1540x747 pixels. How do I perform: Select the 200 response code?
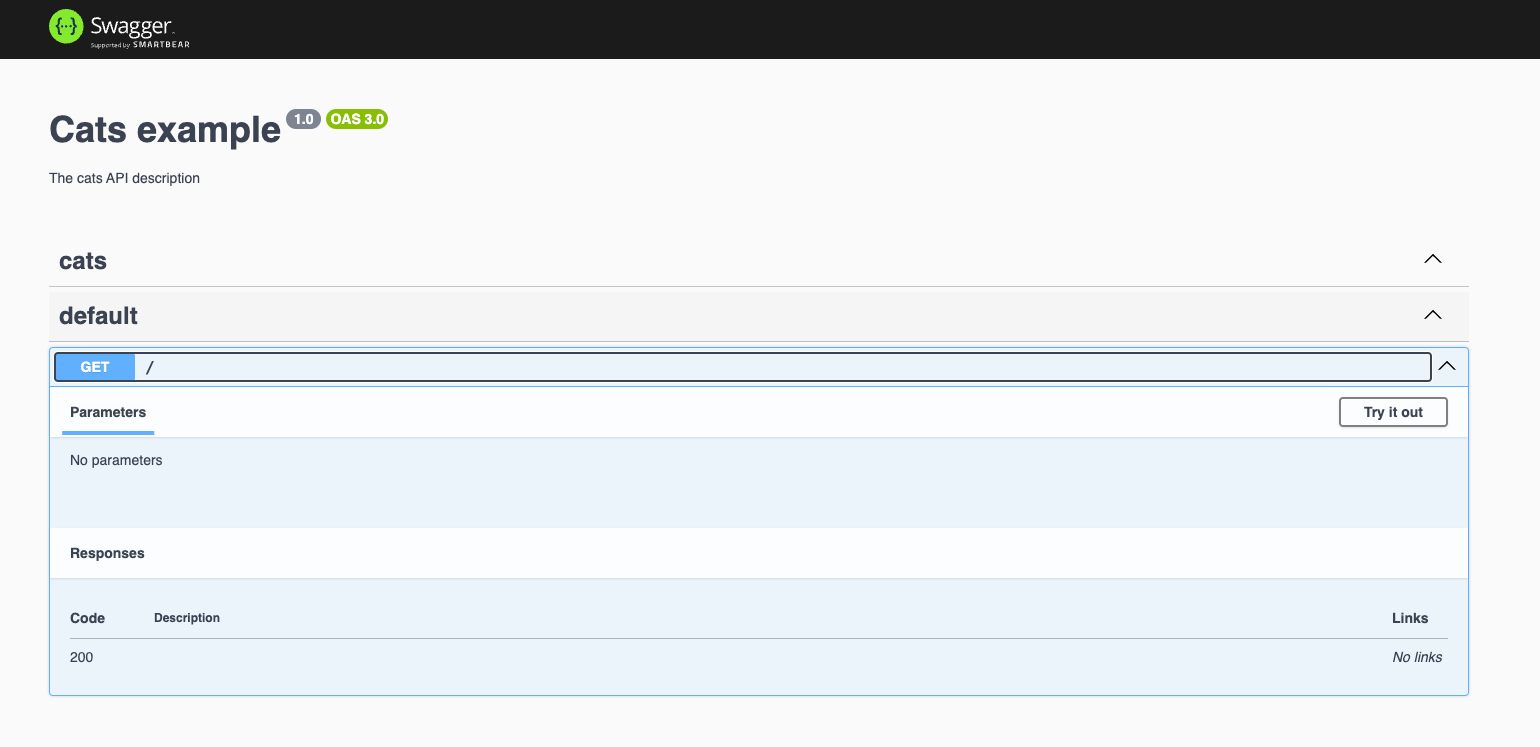(82, 657)
